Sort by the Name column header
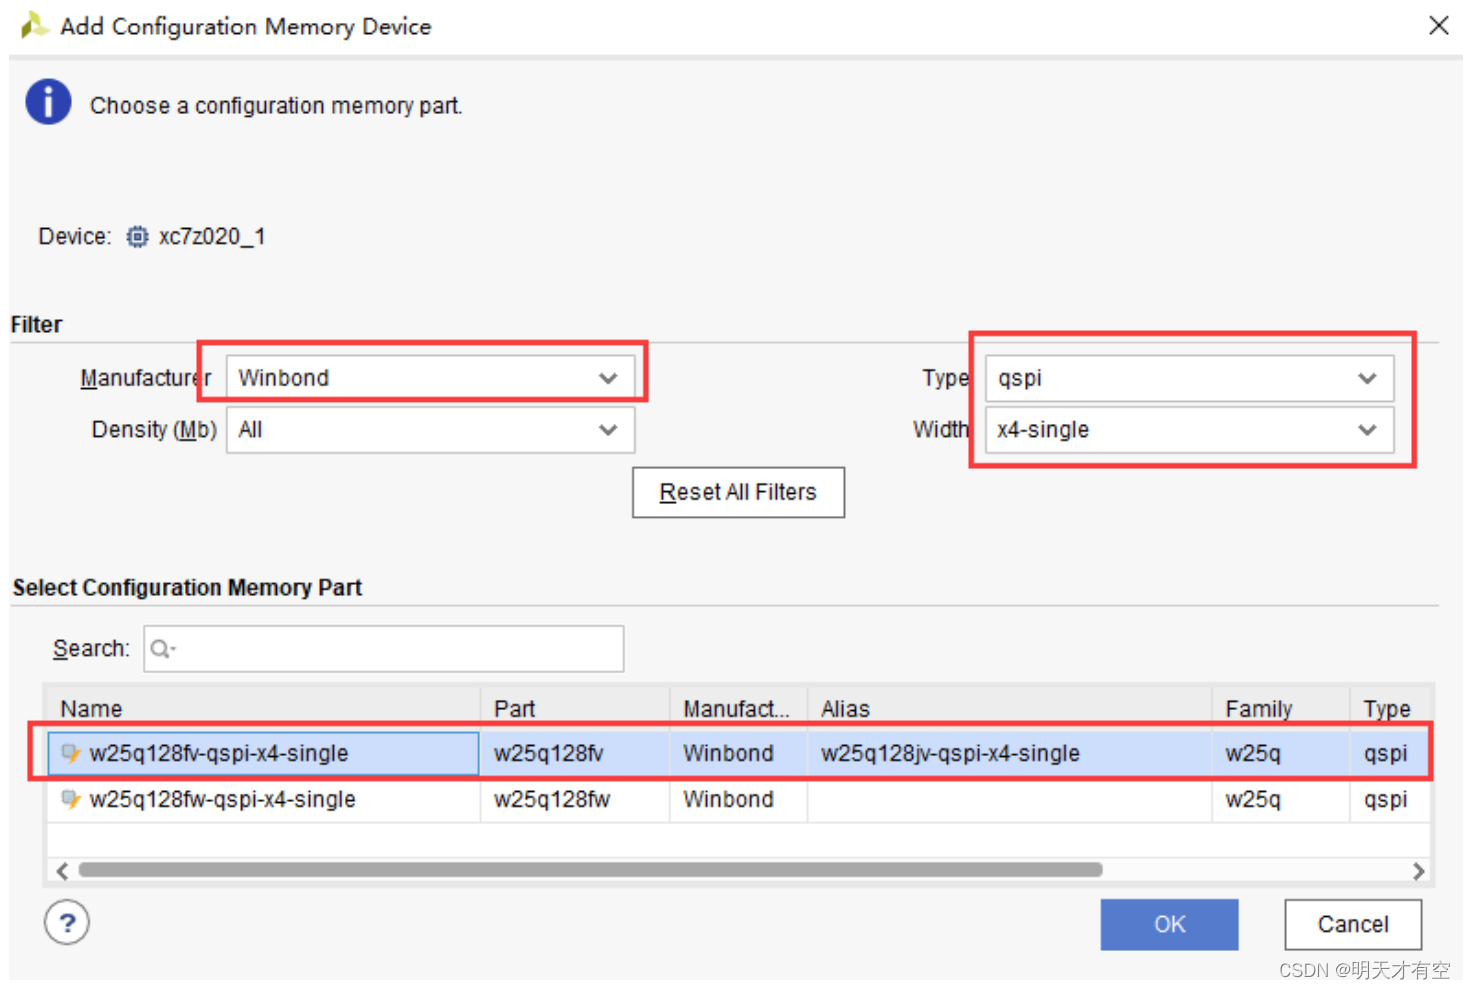Image resolution: width=1465 pixels, height=989 pixels. click(264, 708)
